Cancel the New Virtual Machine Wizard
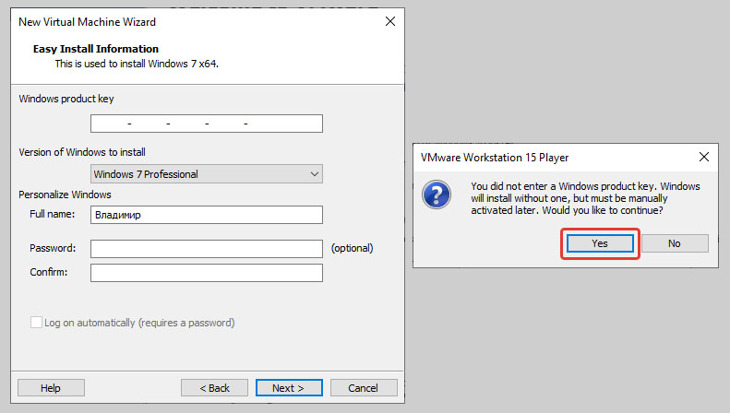Image resolution: width=730 pixels, height=413 pixels. 364,388
